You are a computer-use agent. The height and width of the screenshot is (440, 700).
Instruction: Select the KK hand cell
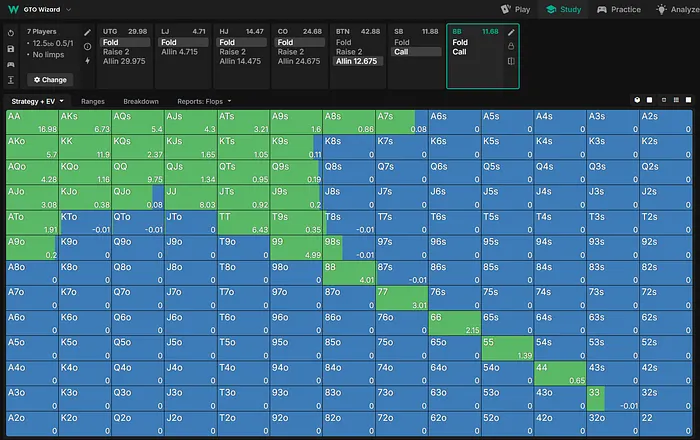(x=85, y=147)
